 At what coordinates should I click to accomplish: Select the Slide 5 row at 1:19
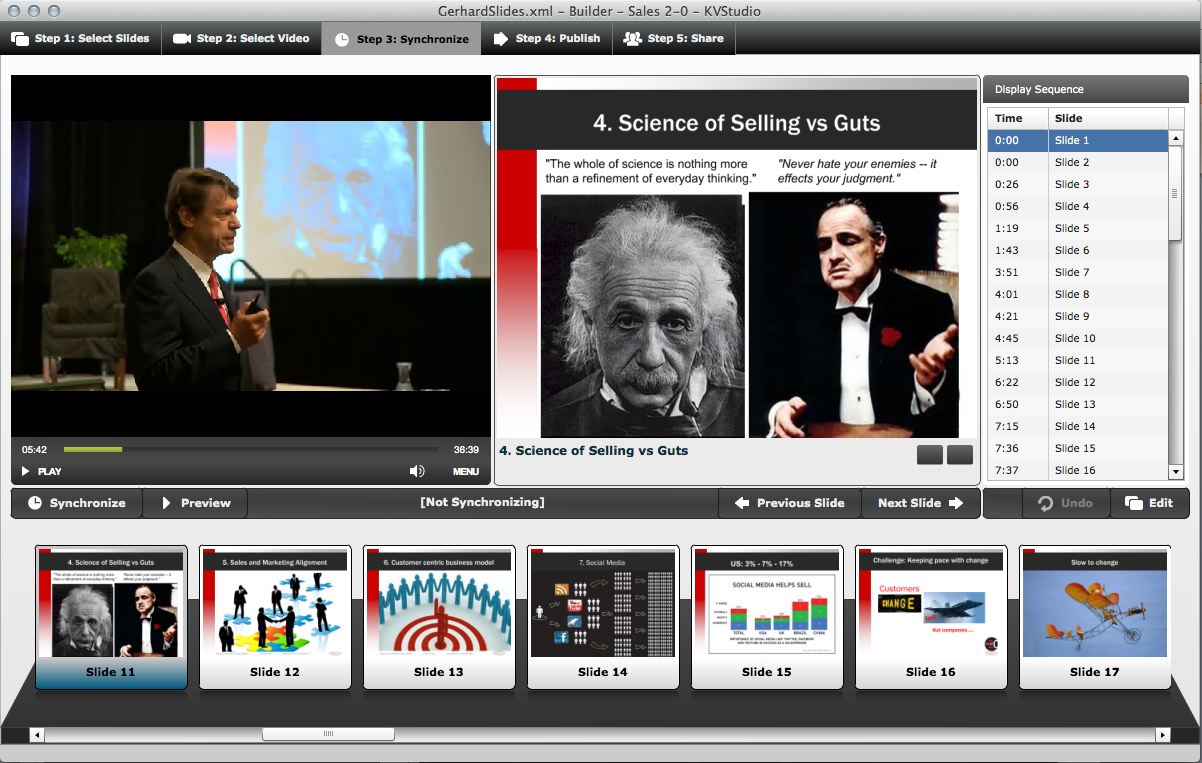[1077, 228]
